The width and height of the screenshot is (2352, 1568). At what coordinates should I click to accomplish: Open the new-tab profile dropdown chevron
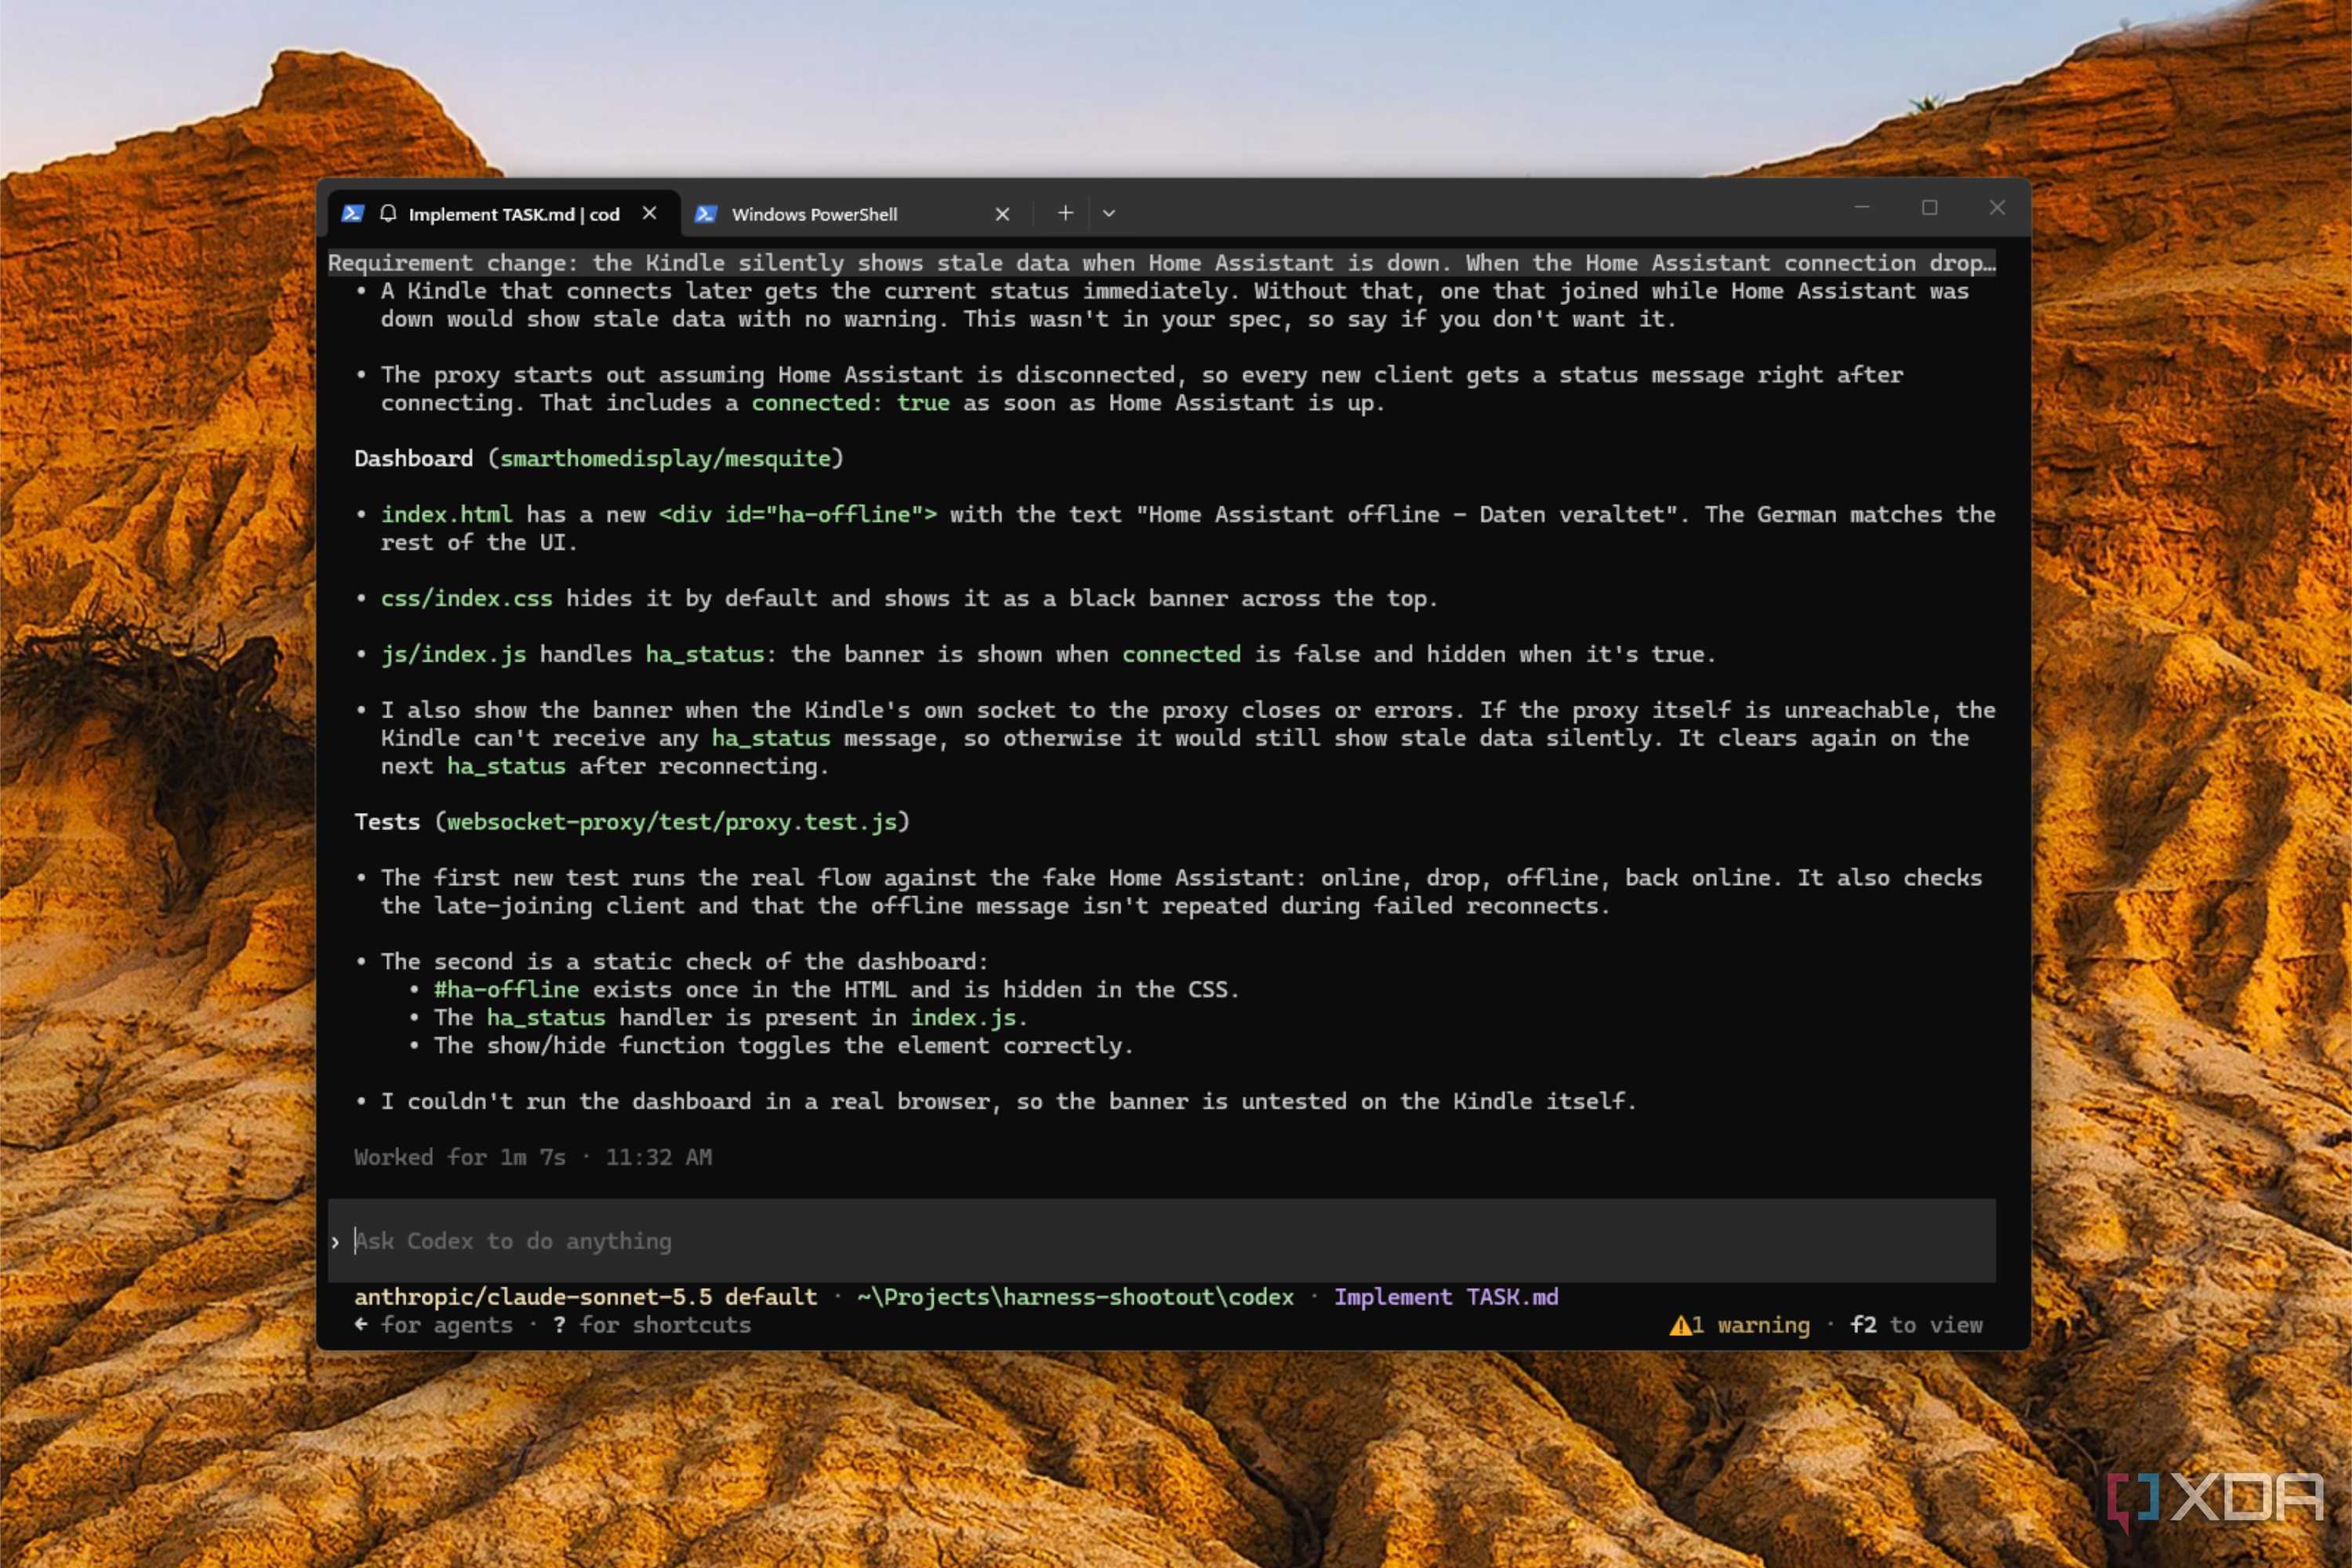click(x=1109, y=213)
